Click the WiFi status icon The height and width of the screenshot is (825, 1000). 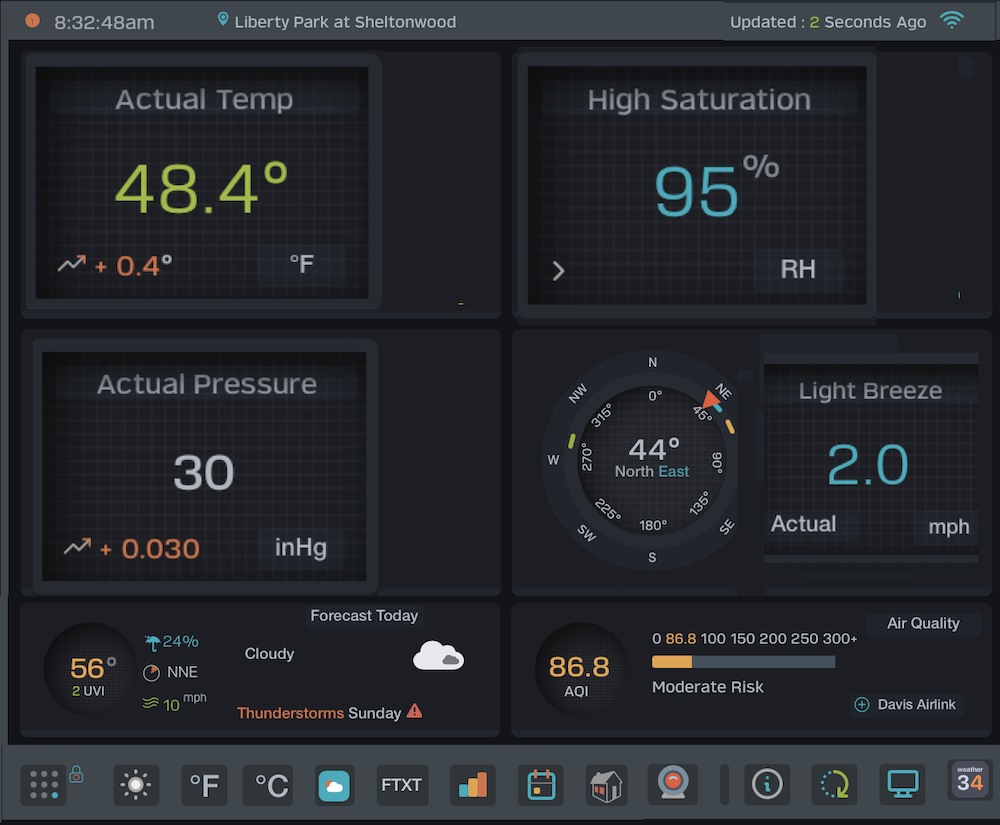click(952, 20)
